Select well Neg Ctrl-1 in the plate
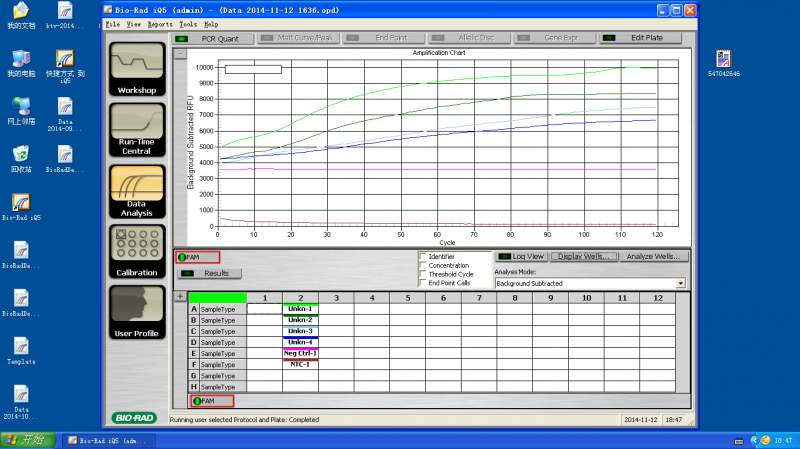The width and height of the screenshot is (800, 449). click(300, 353)
